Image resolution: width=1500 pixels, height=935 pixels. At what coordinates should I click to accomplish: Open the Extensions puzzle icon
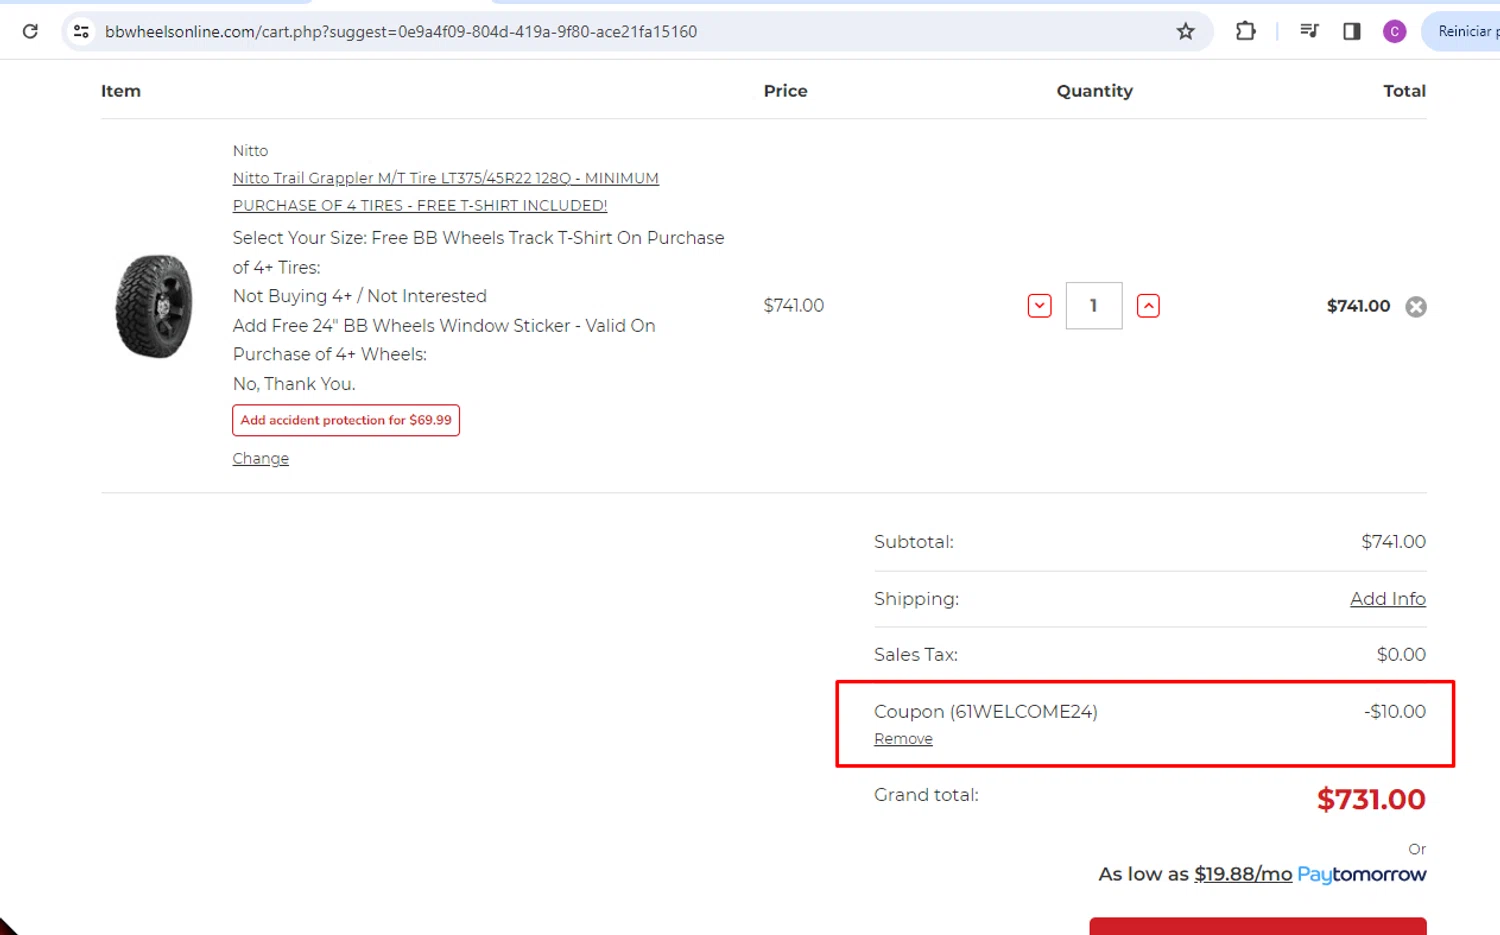pos(1245,31)
